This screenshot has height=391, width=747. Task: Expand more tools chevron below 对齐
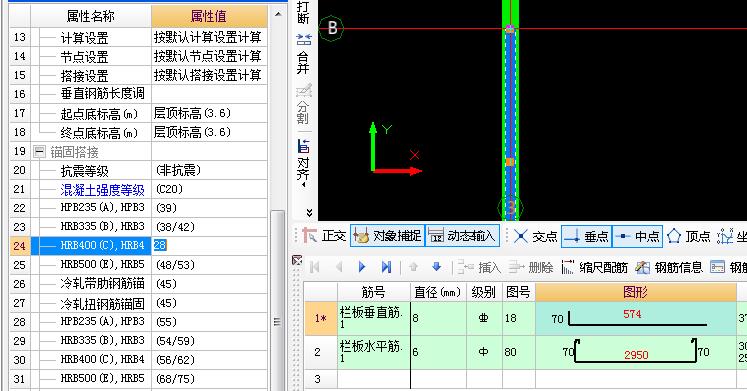(x=309, y=212)
